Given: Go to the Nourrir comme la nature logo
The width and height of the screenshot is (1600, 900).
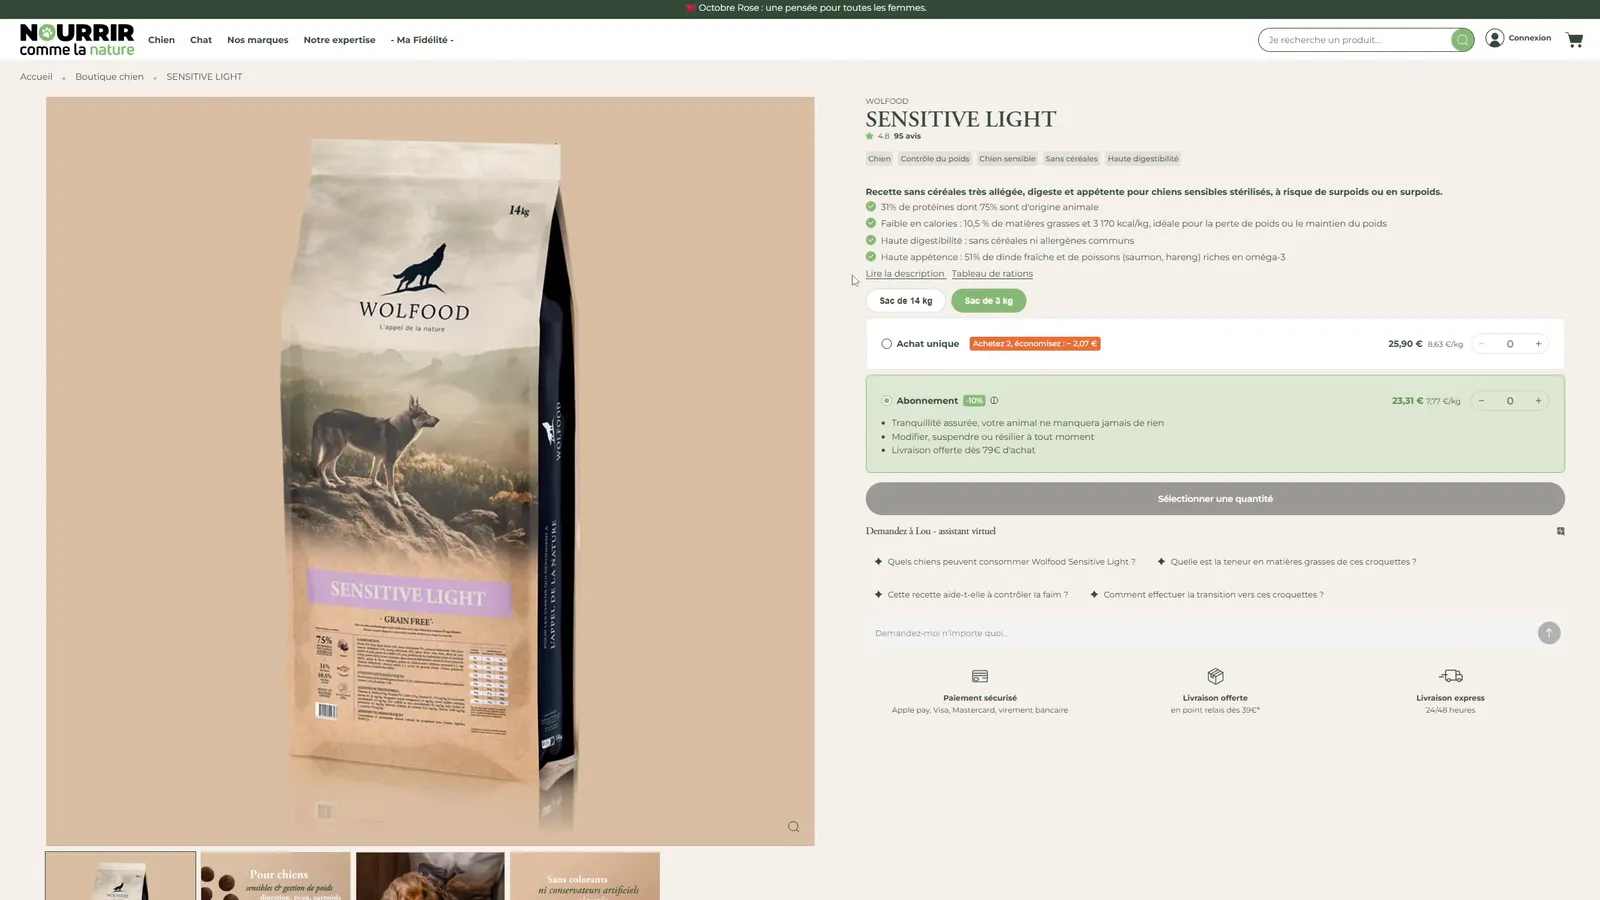Looking at the screenshot, I should click(77, 40).
